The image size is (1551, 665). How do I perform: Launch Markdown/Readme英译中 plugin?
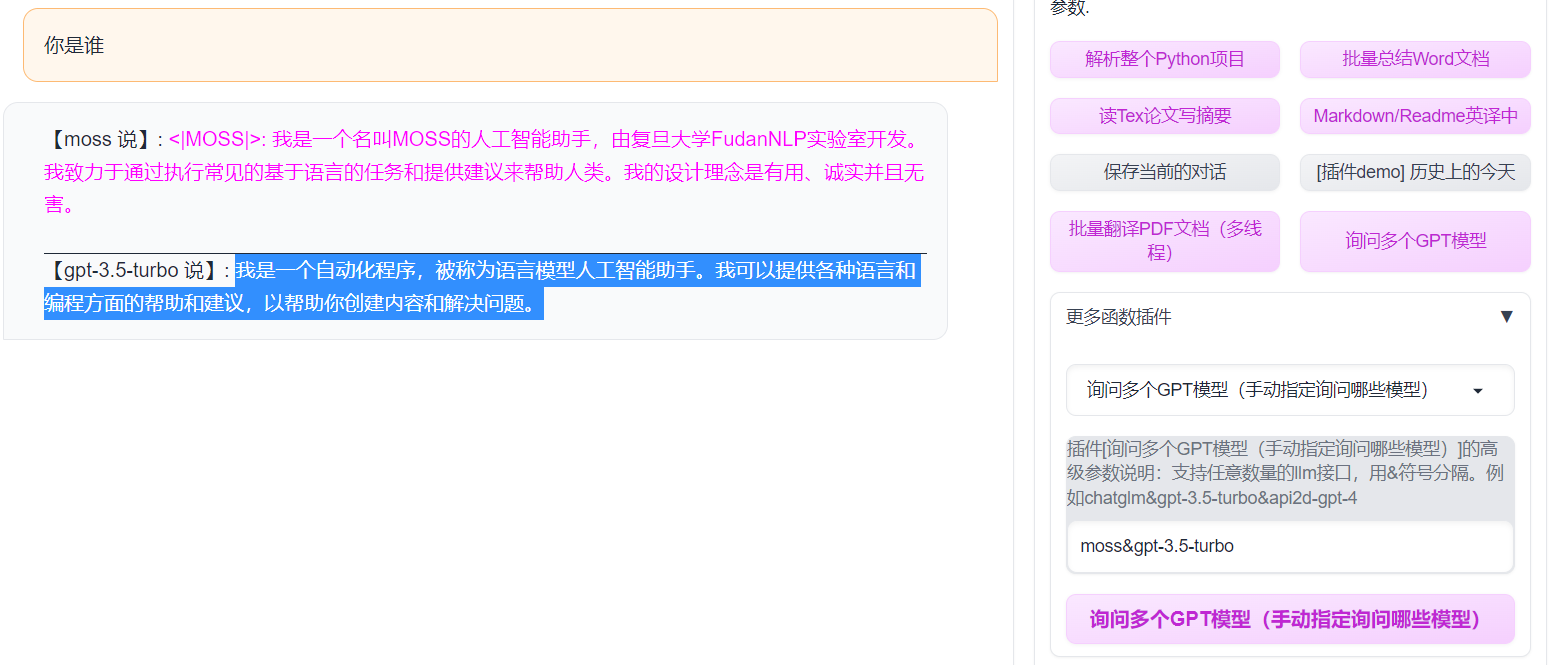(1415, 116)
